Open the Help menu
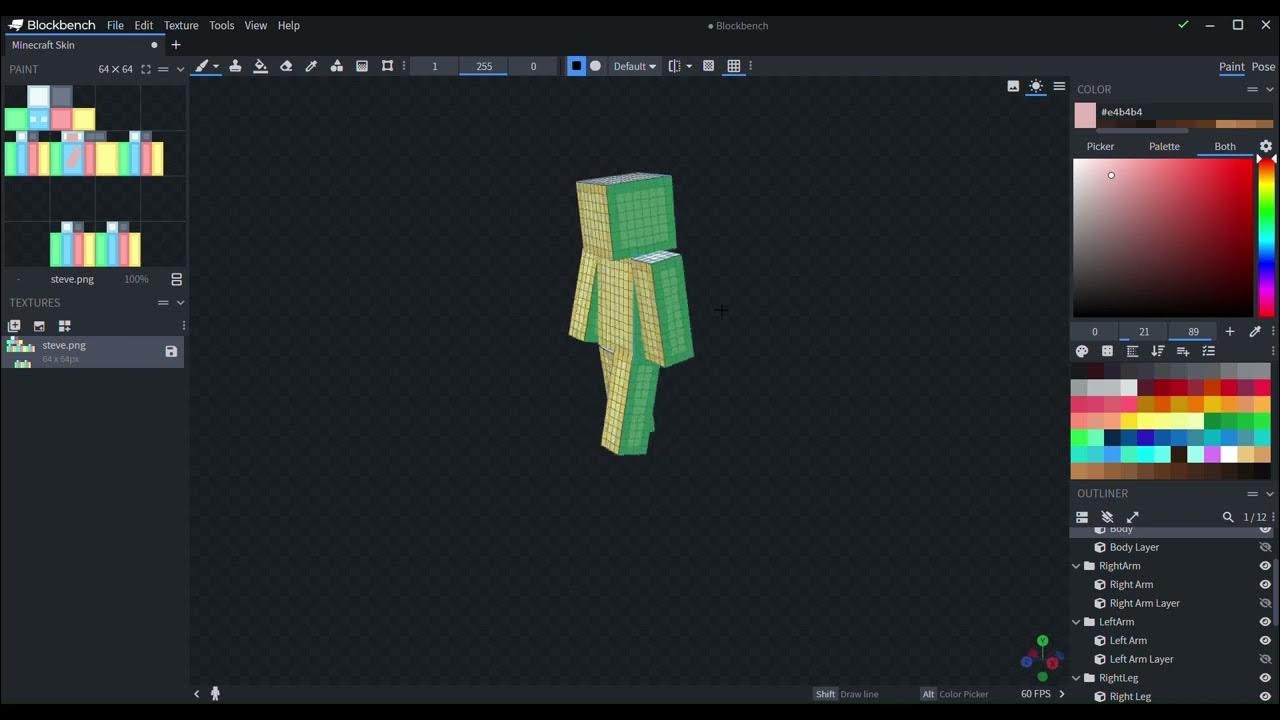Viewport: 1280px width, 720px height. [289, 25]
